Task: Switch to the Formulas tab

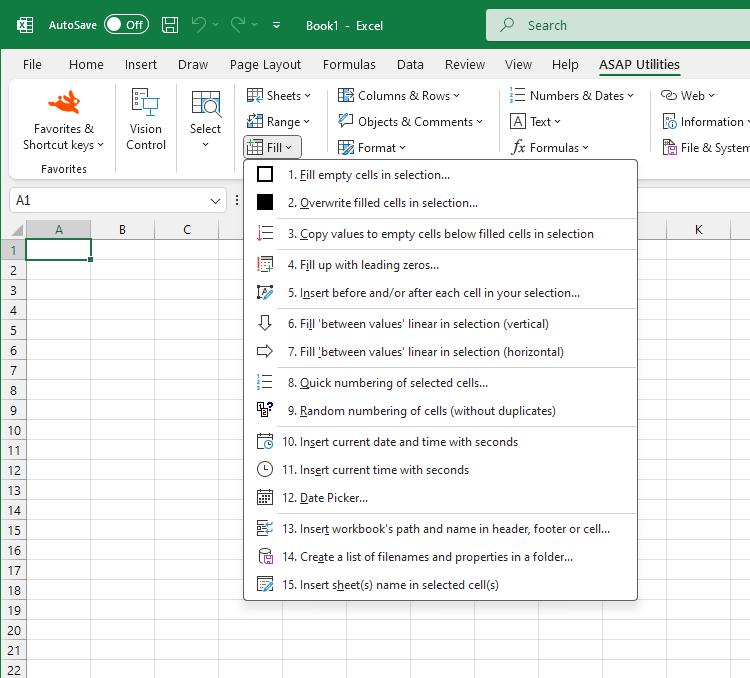Action: 349,65
